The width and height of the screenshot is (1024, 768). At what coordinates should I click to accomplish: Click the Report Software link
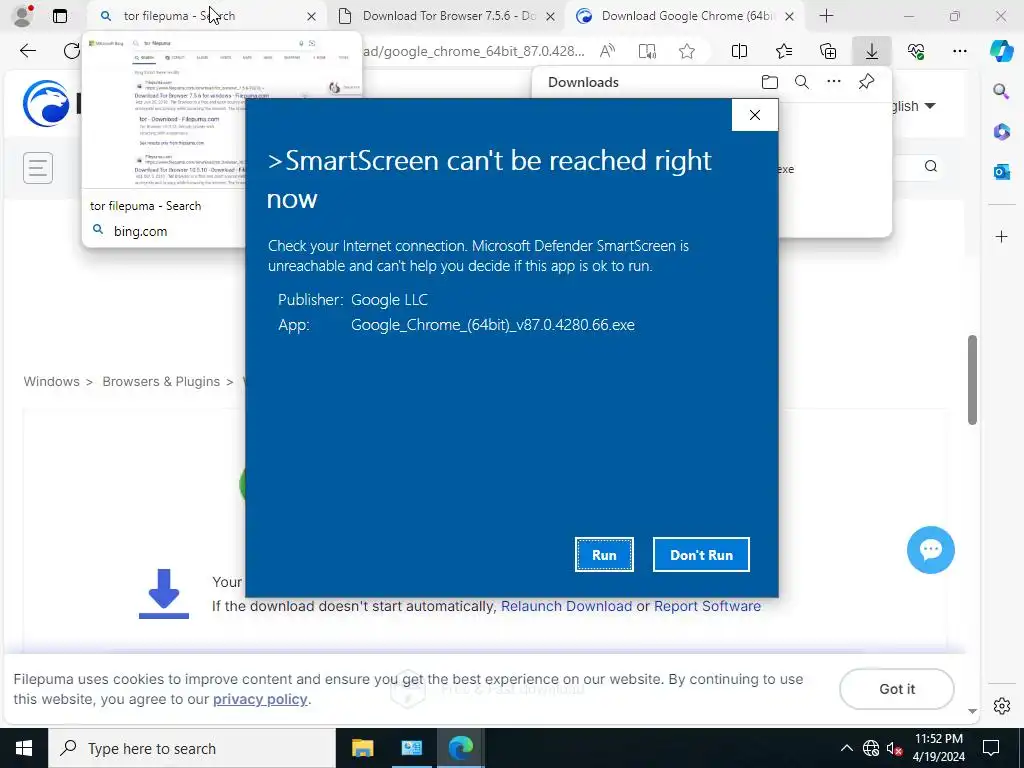tap(707, 606)
